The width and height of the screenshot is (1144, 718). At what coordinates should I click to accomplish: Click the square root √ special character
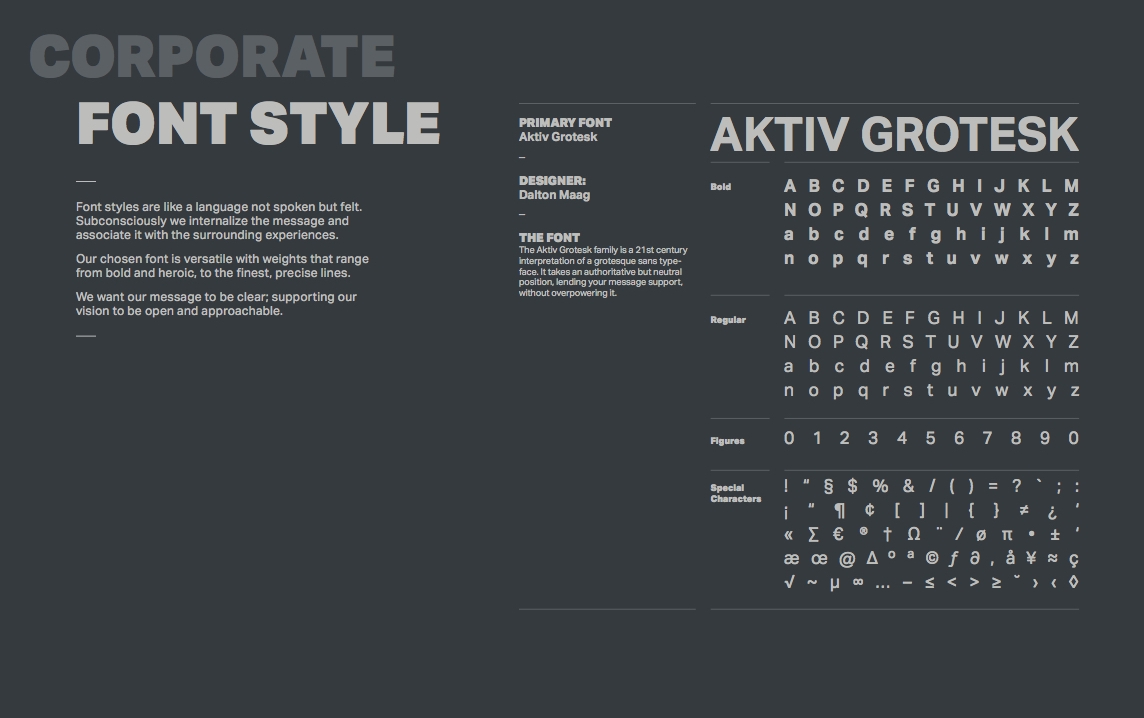click(x=789, y=582)
